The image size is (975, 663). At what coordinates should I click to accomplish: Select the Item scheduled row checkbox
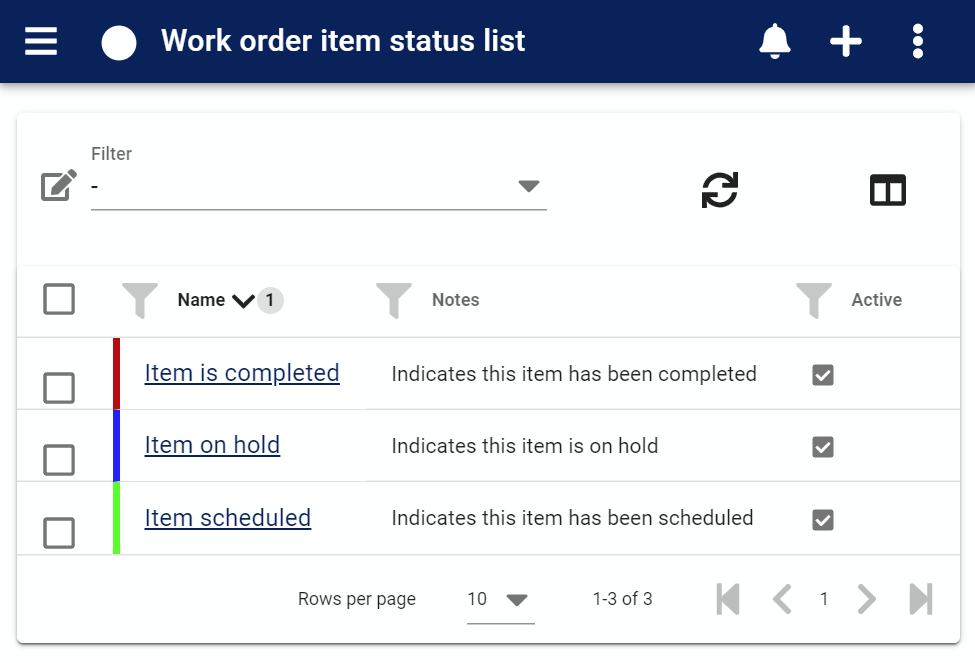pos(59,533)
